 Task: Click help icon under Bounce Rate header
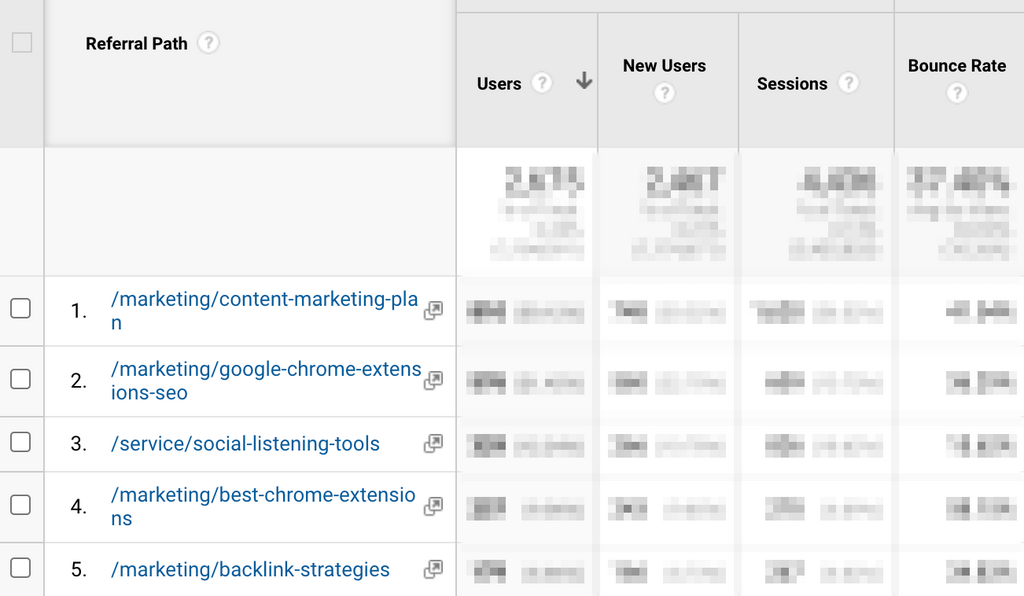[x=957, y=93]
